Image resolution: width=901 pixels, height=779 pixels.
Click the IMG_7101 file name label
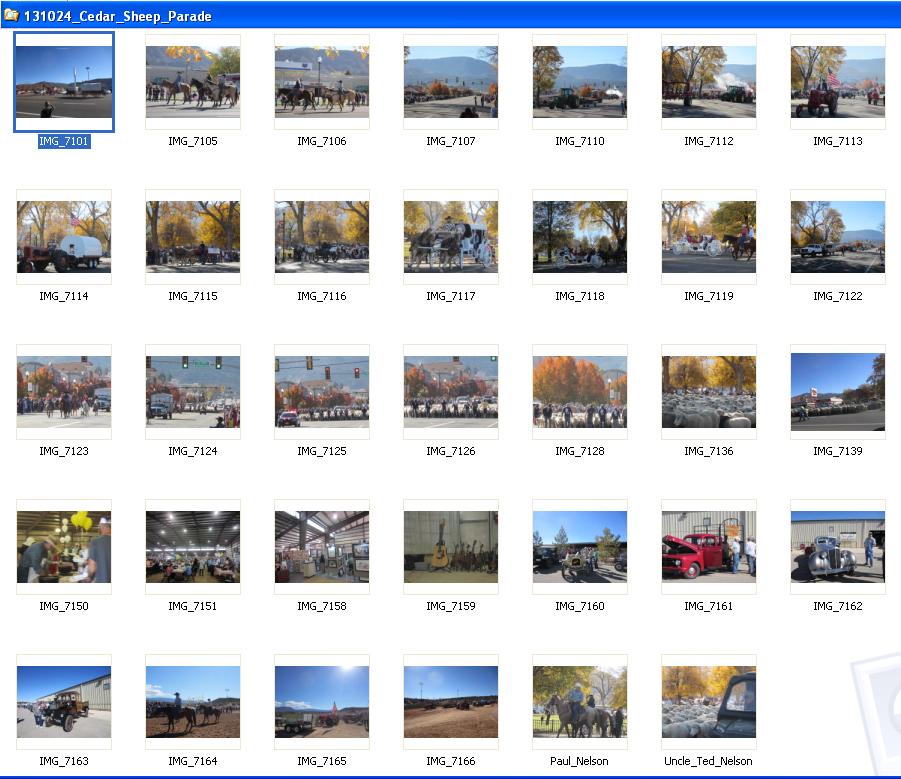click(x=64, y=141)
